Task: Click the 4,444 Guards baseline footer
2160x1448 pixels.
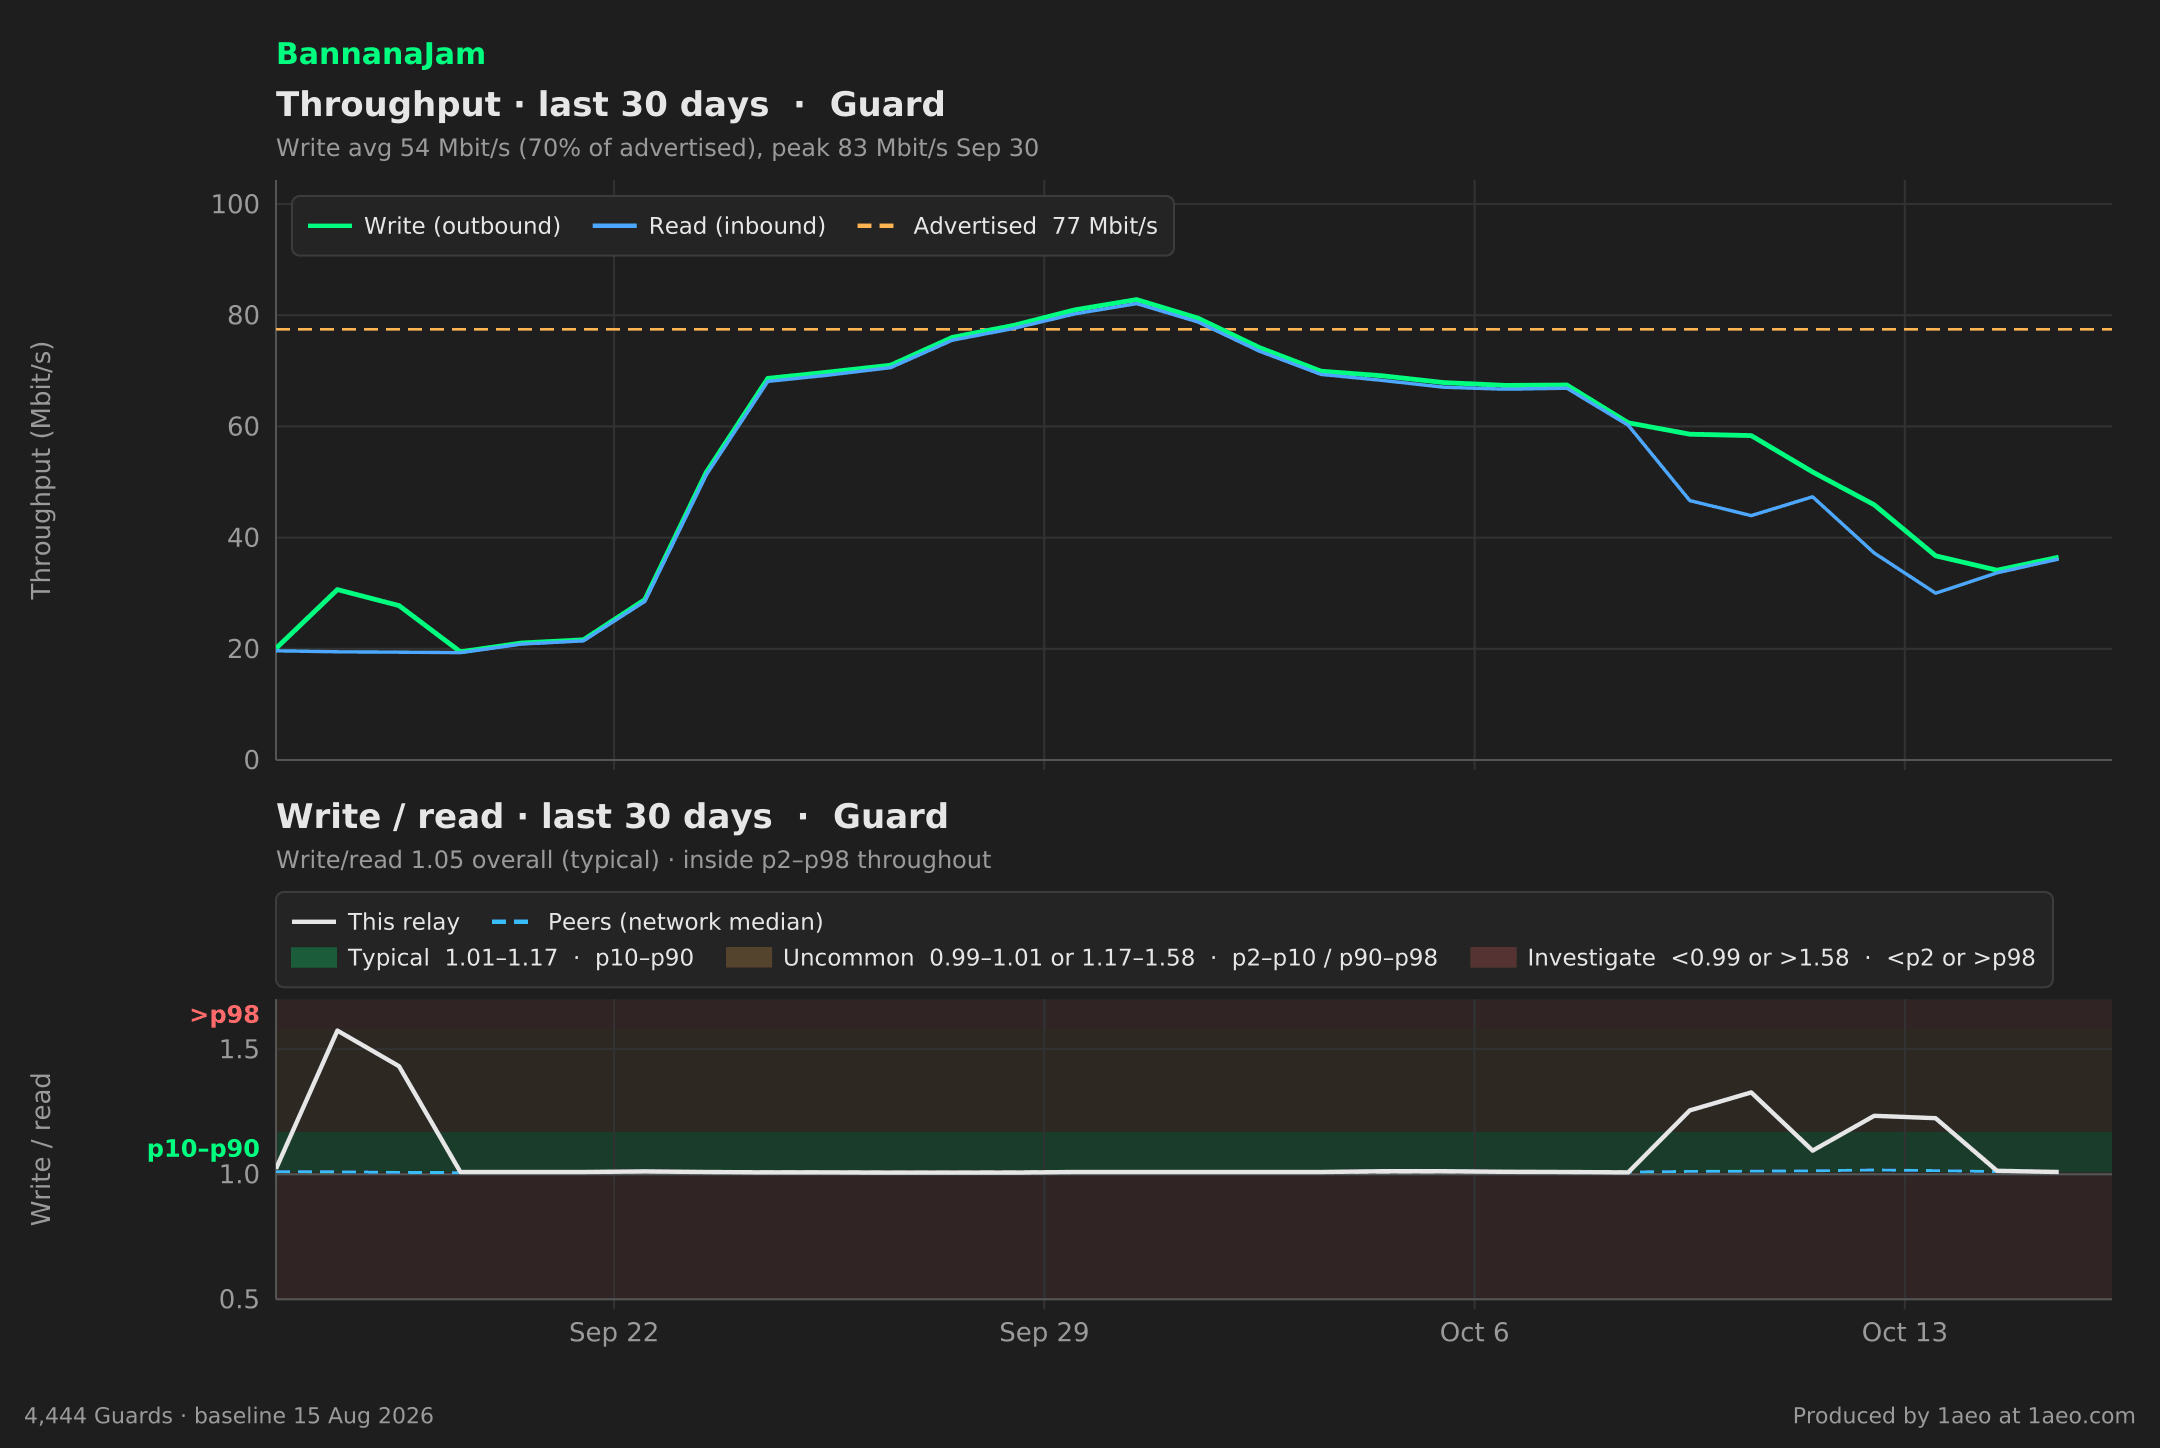Action: 229,1416
